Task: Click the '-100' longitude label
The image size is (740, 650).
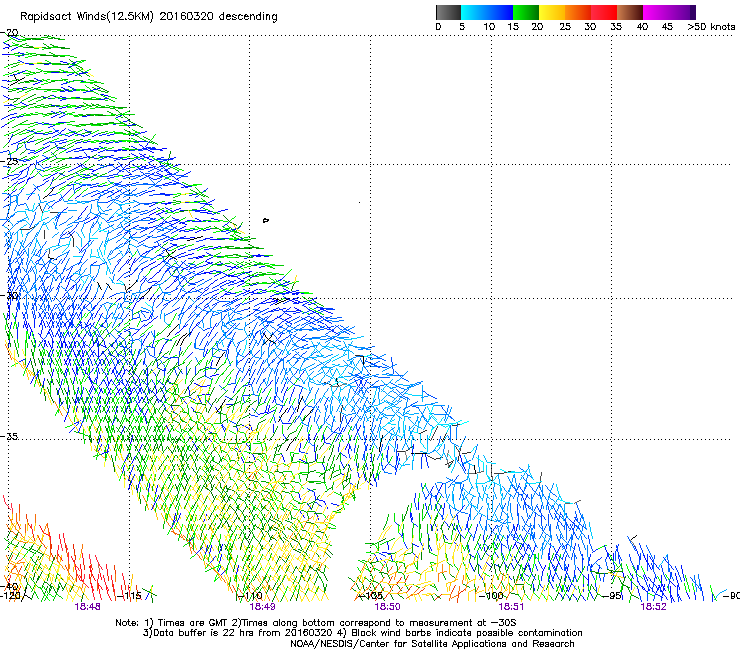Action: pos(491,596)
